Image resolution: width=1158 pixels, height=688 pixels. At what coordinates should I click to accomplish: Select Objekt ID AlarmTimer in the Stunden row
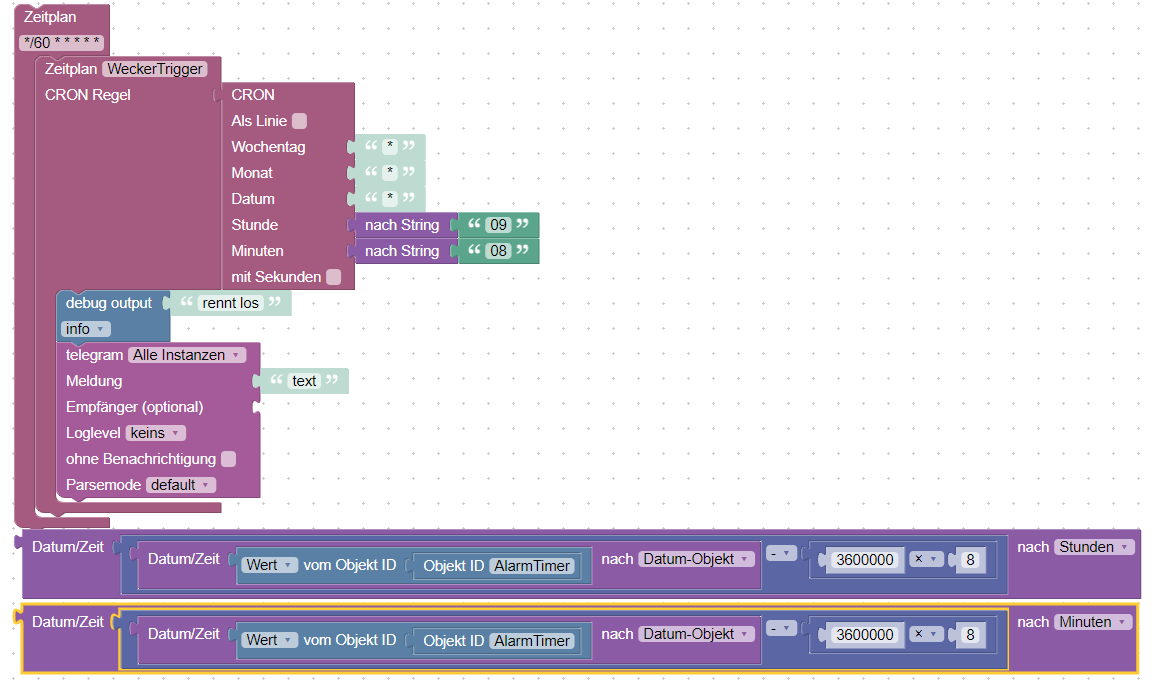[x=532, y=565]
